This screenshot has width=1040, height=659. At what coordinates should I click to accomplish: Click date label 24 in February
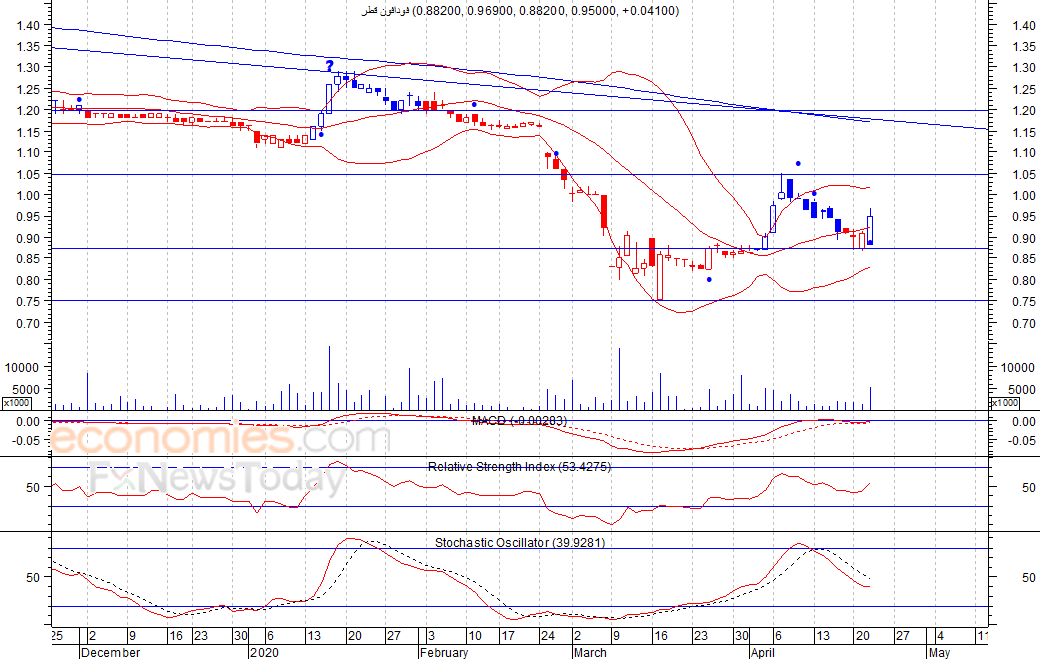click(x=547, y=636)
